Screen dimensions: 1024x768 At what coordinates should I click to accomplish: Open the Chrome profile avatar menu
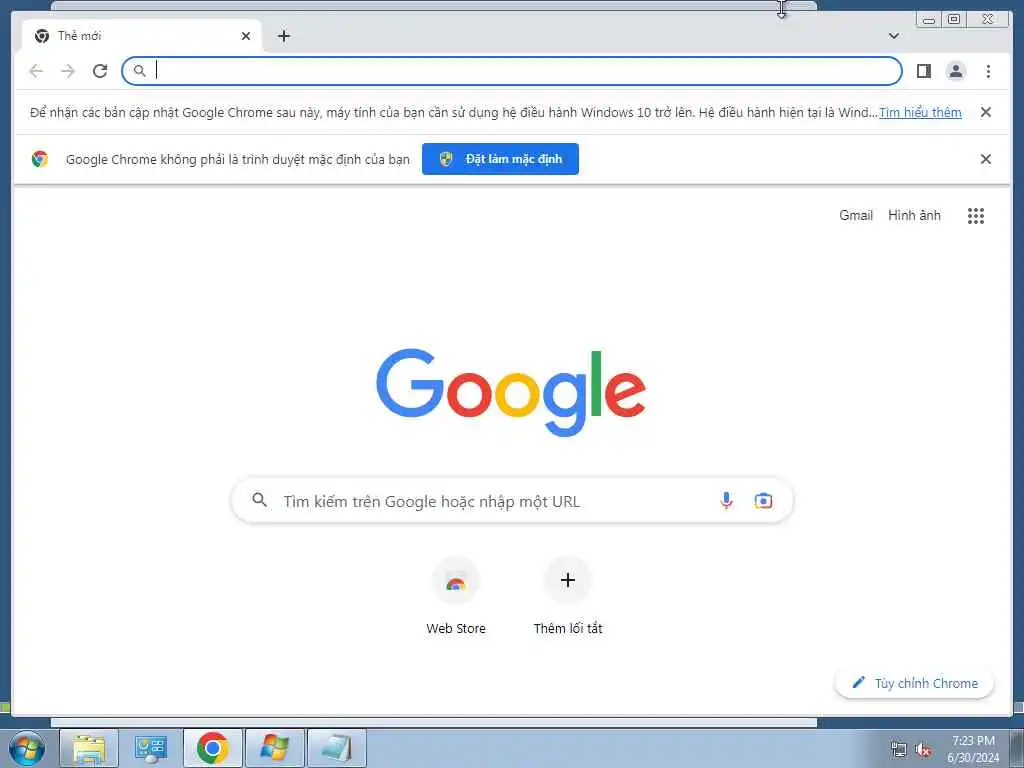[955, 71]
